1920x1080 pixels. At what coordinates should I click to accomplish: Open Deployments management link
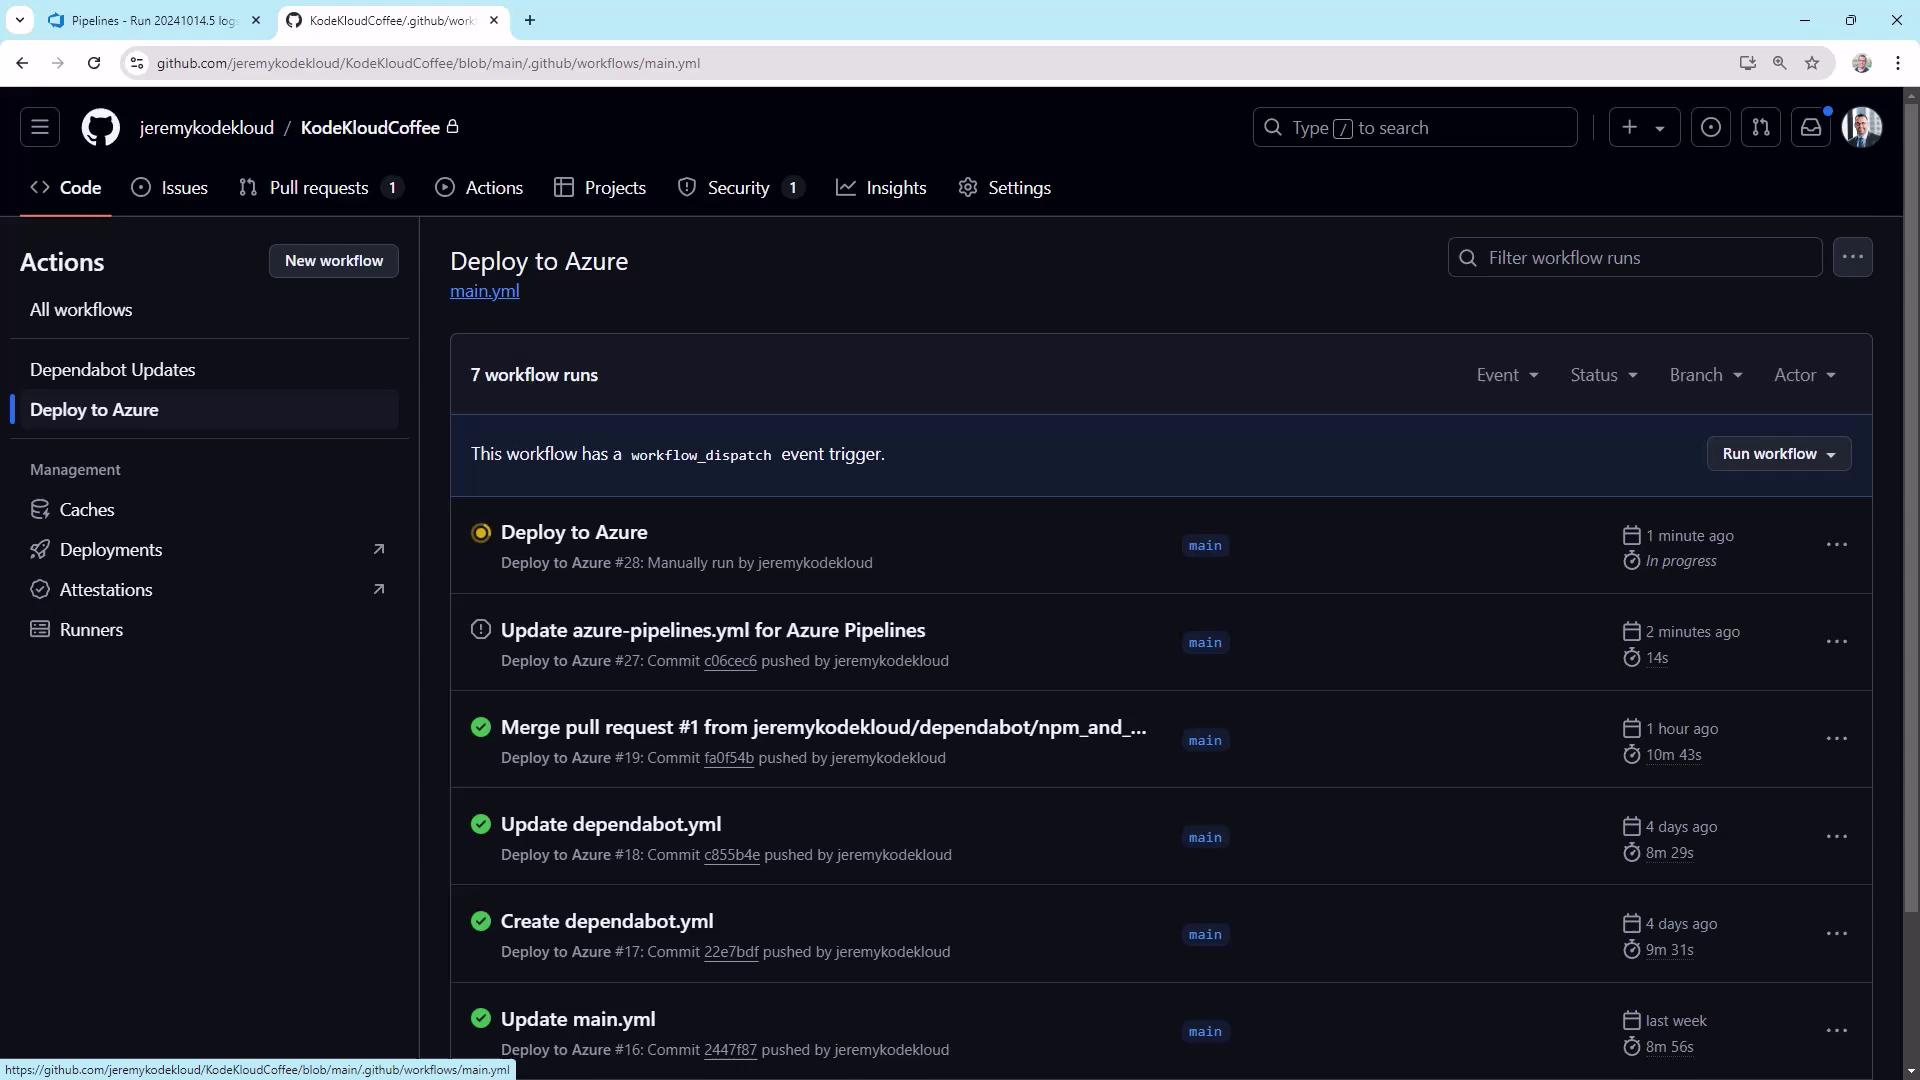point(204,550)
